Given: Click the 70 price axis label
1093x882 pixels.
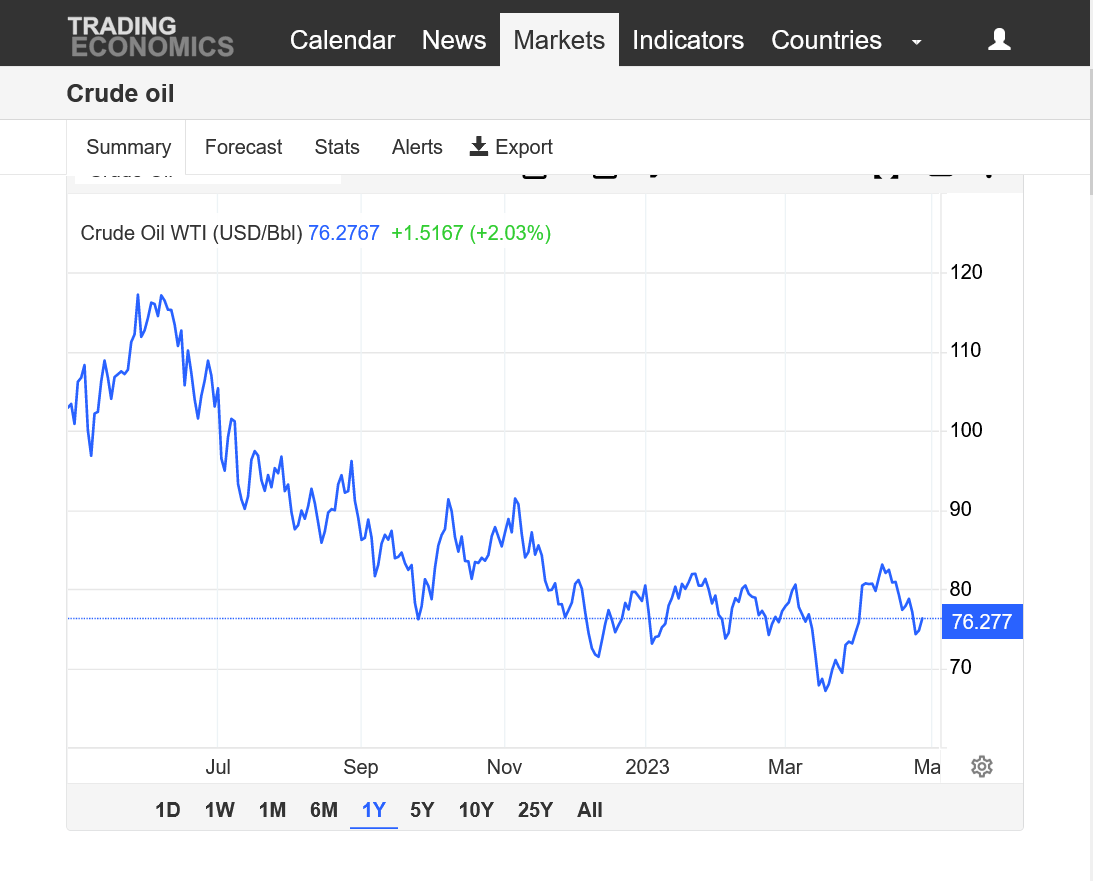Looking at the screenshot, I should point(961,667).
